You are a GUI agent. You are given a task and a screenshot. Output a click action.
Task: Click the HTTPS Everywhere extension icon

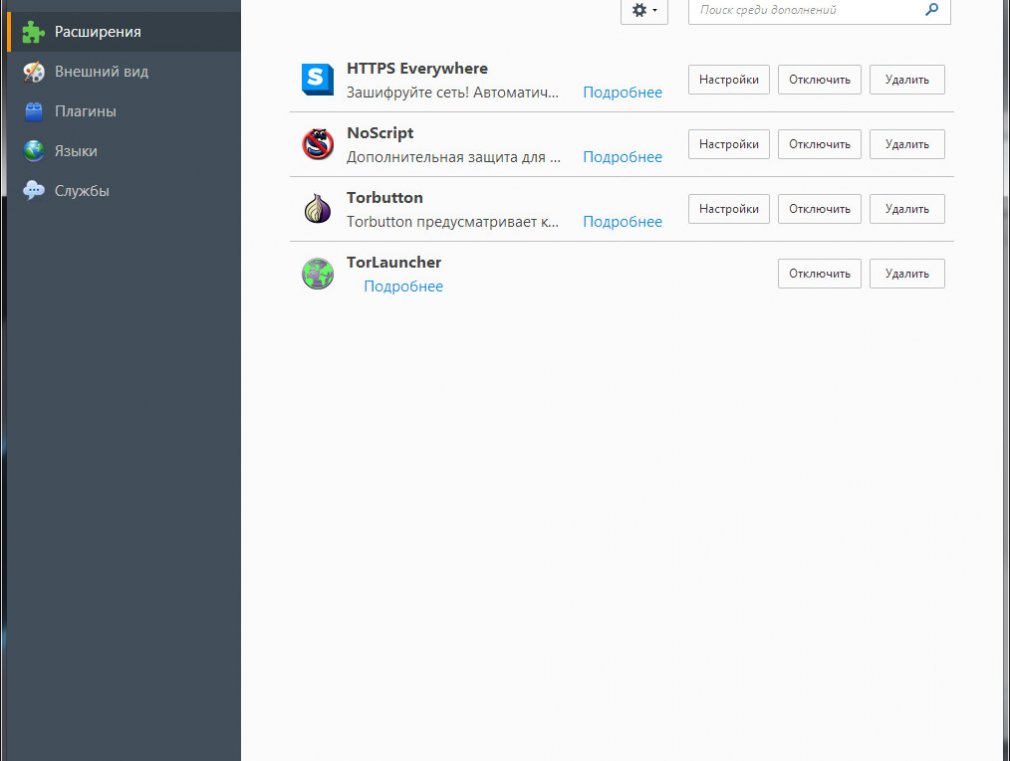coord(318,79)
